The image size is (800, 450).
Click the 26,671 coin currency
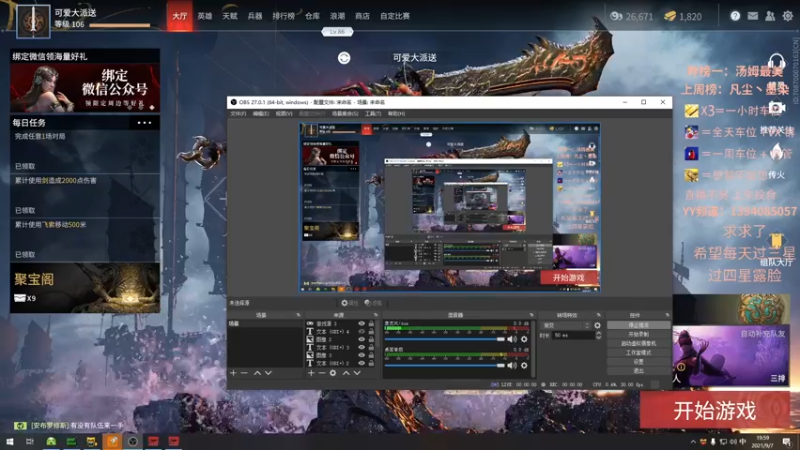[x=632, y=16]
